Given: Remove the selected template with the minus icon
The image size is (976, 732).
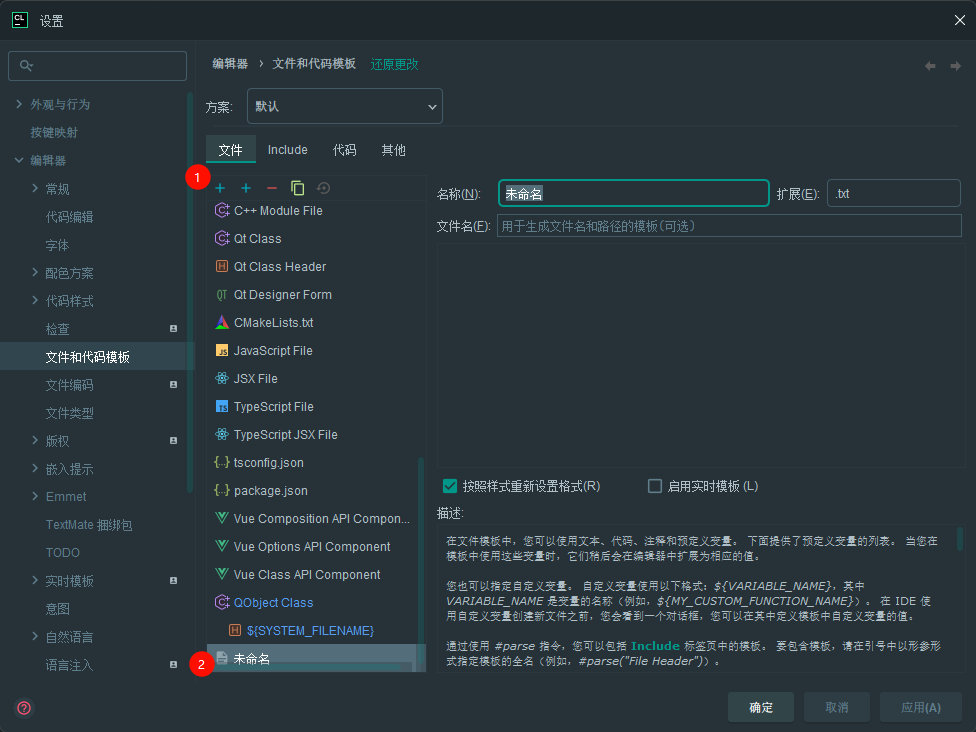Looking at the screenshot, I should coord(271,188).
